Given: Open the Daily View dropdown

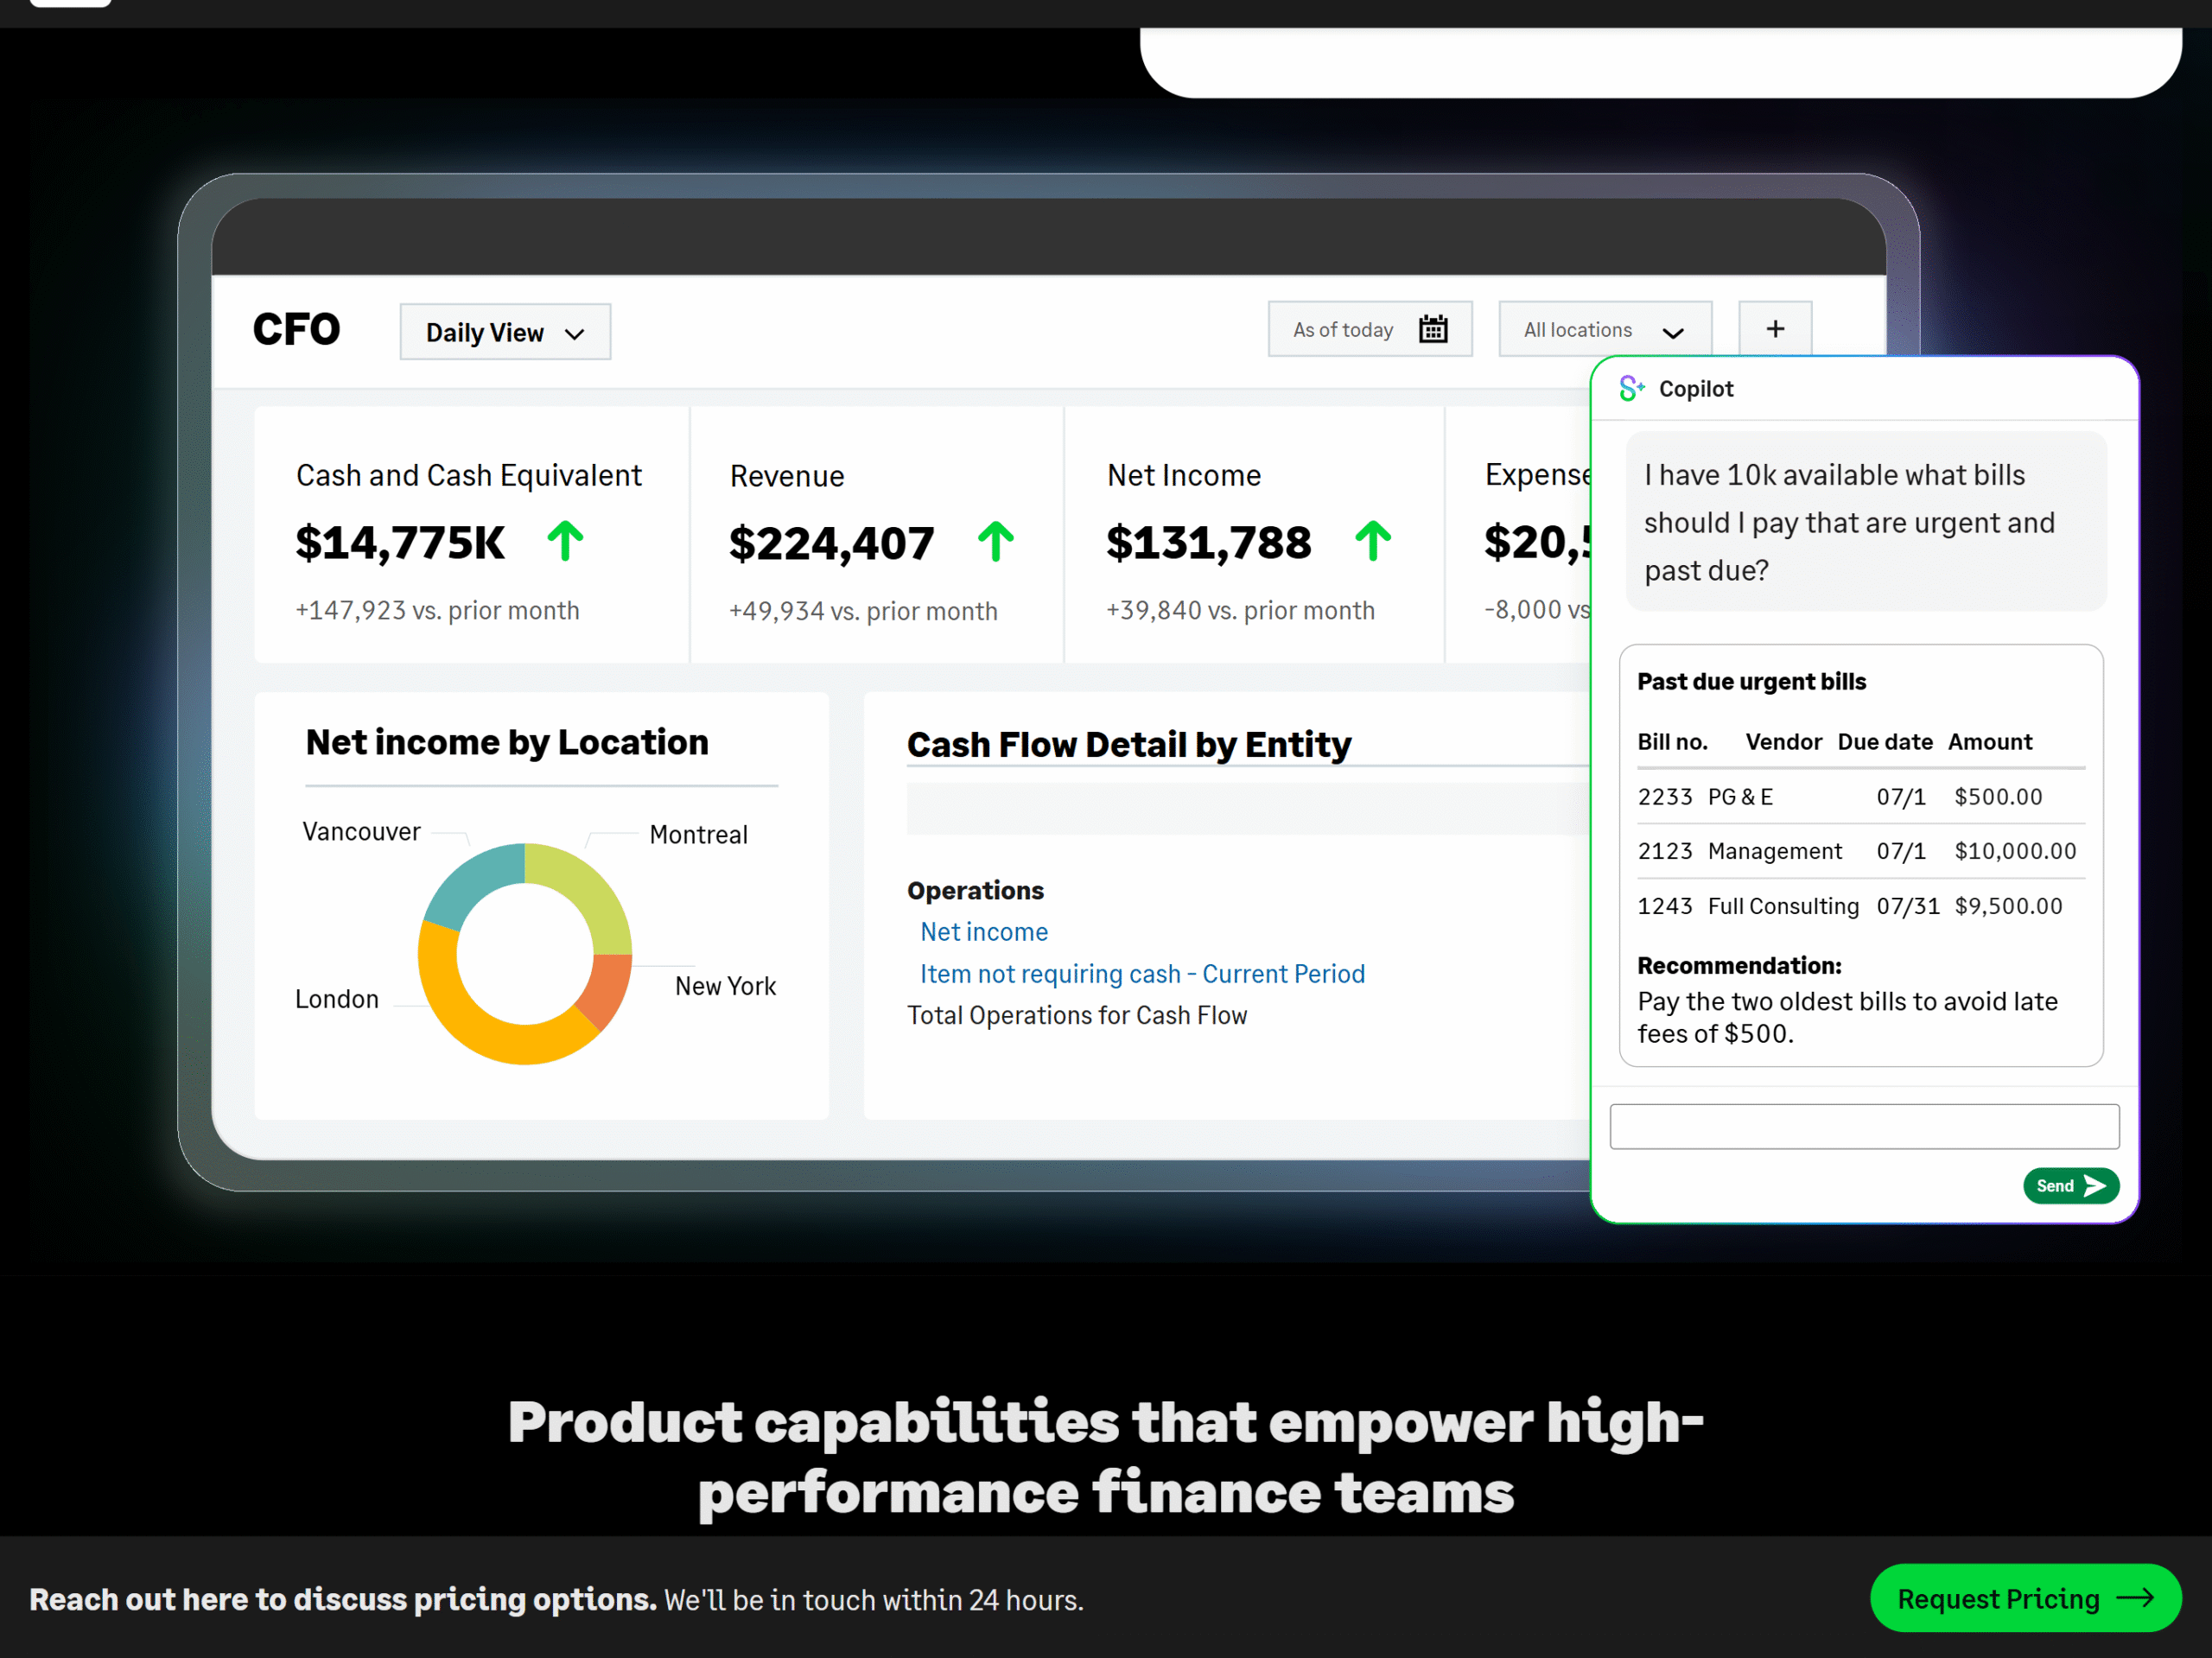Looking at the screenshot, I should (505, 332).
